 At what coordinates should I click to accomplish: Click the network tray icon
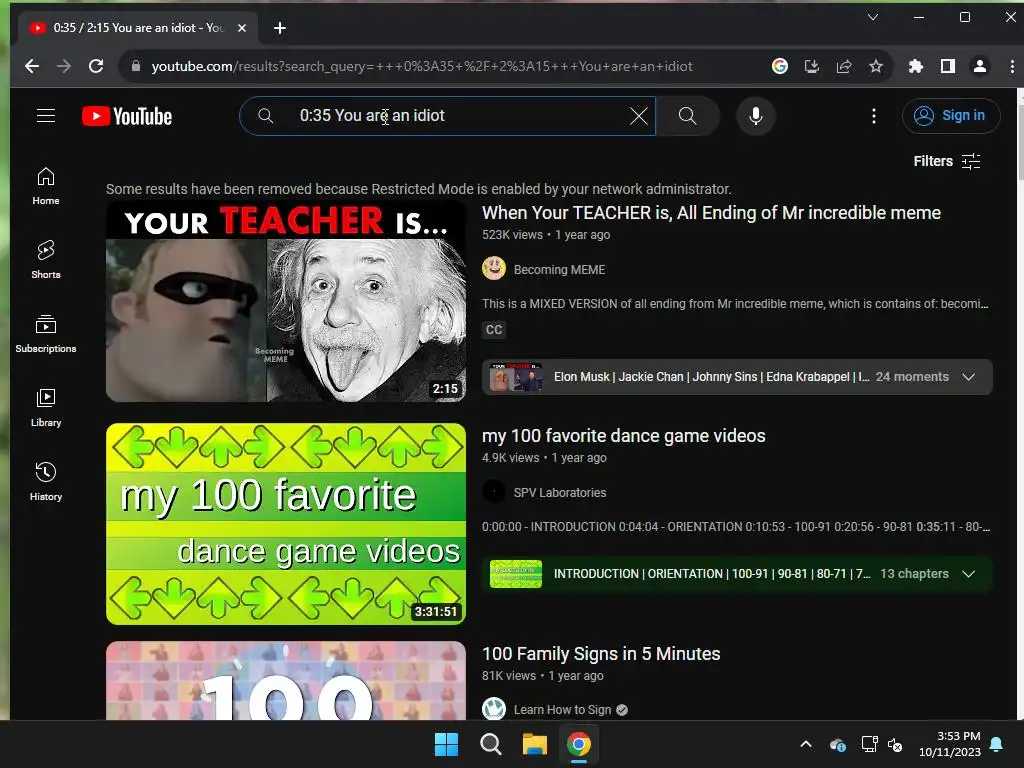pos(869,744)
